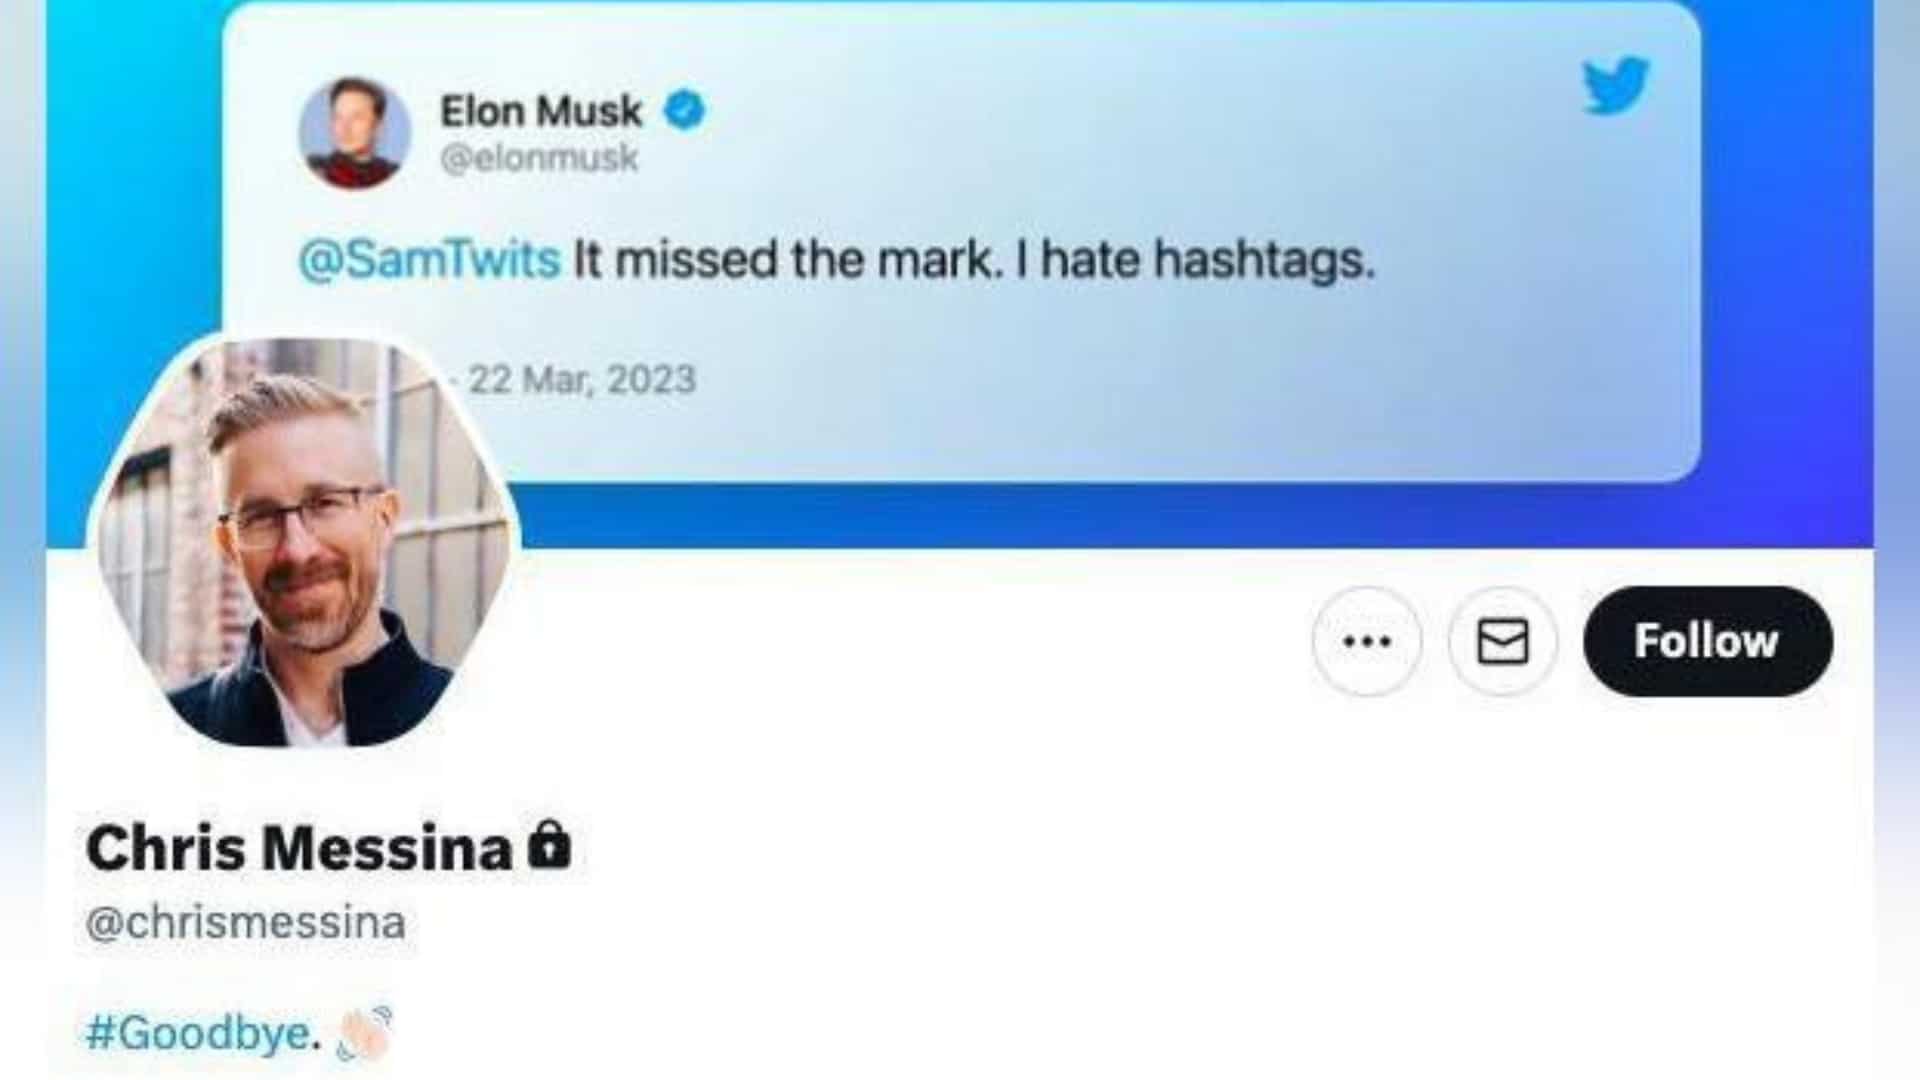Select the tweet text about hating hashtags
The height and width of the screenshot is (1080, 1920).
click(975, 259)
